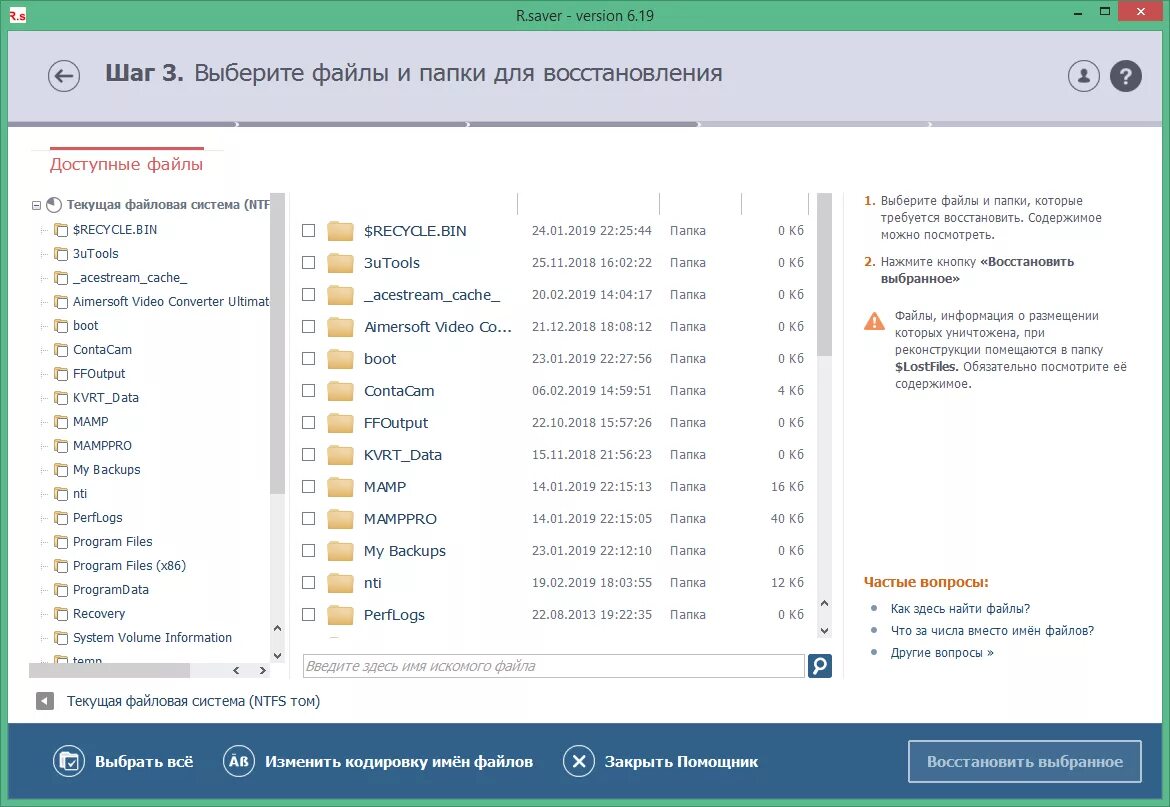Click the tree scroll right arrow
The width and height of the screenshot is (1170, 807).
tap(263, 671)
